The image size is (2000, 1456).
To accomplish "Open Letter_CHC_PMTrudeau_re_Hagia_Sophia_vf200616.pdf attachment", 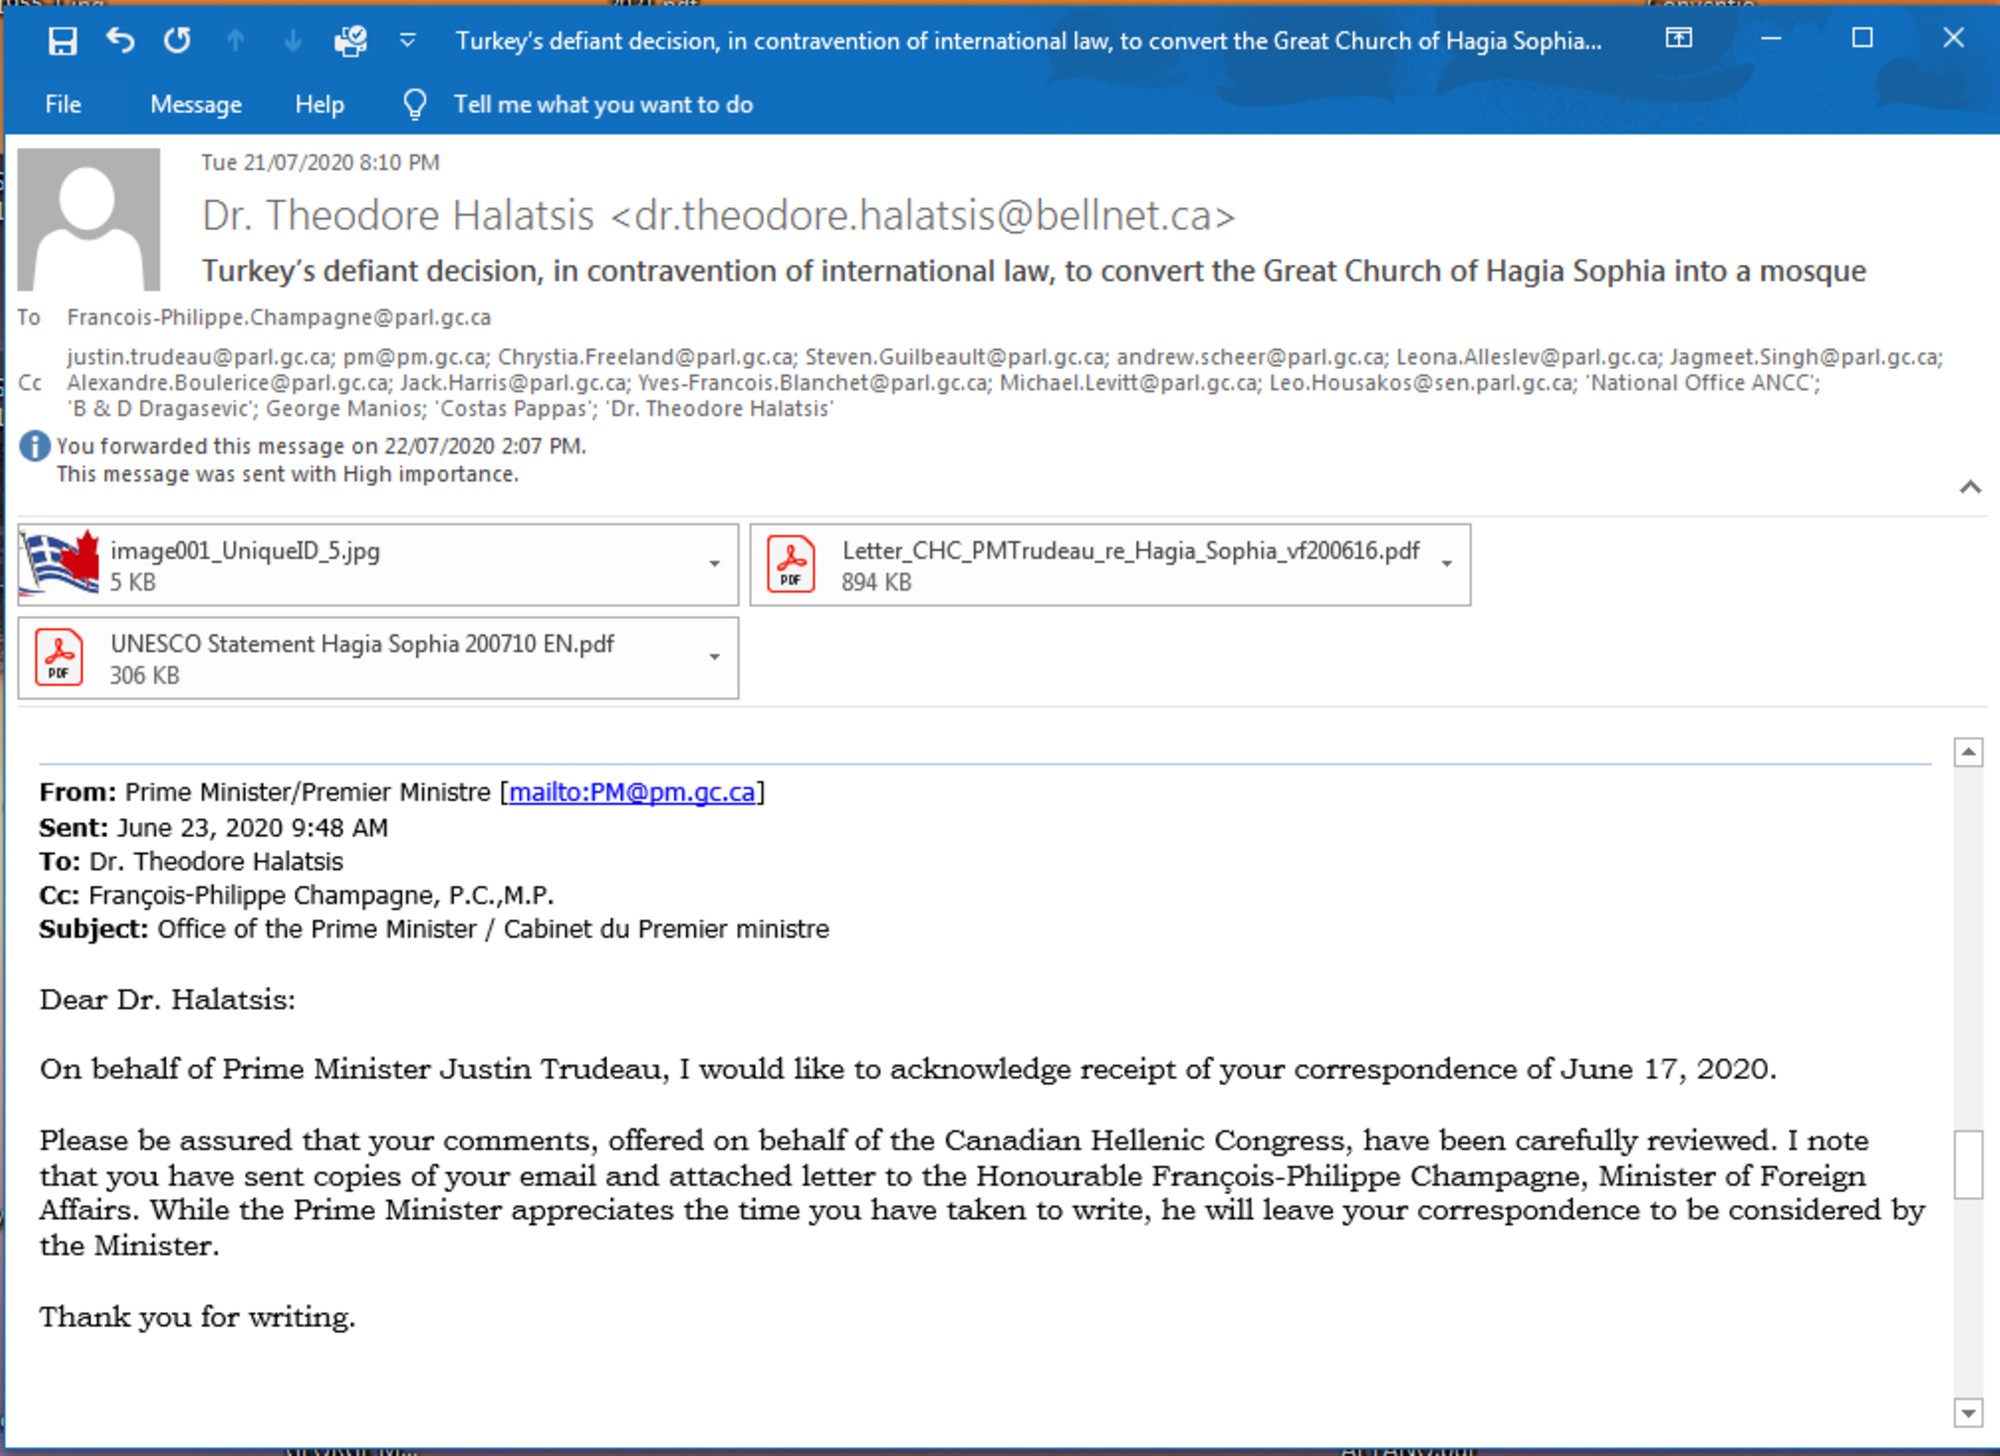I will click(x=1110, y=565).
